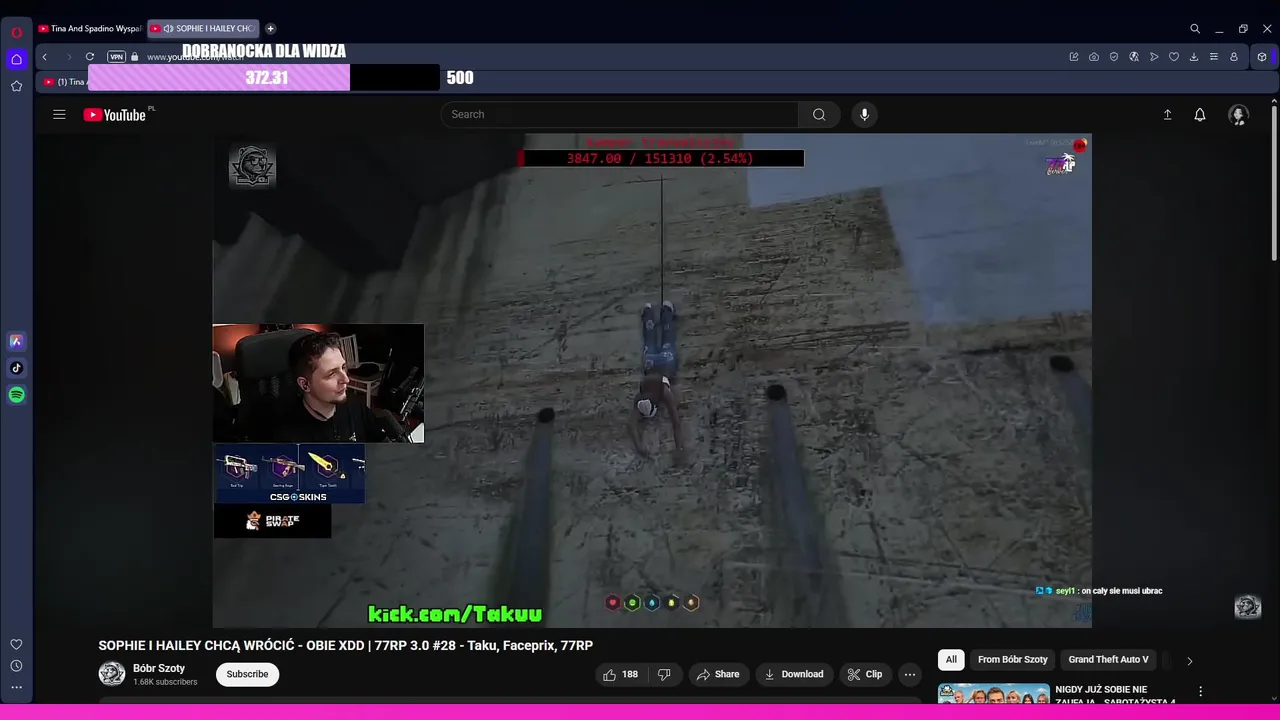This screenshot has width=1280, height=720.
Task: Open more actions three-dot menu
Action: [x=910, y=674]
